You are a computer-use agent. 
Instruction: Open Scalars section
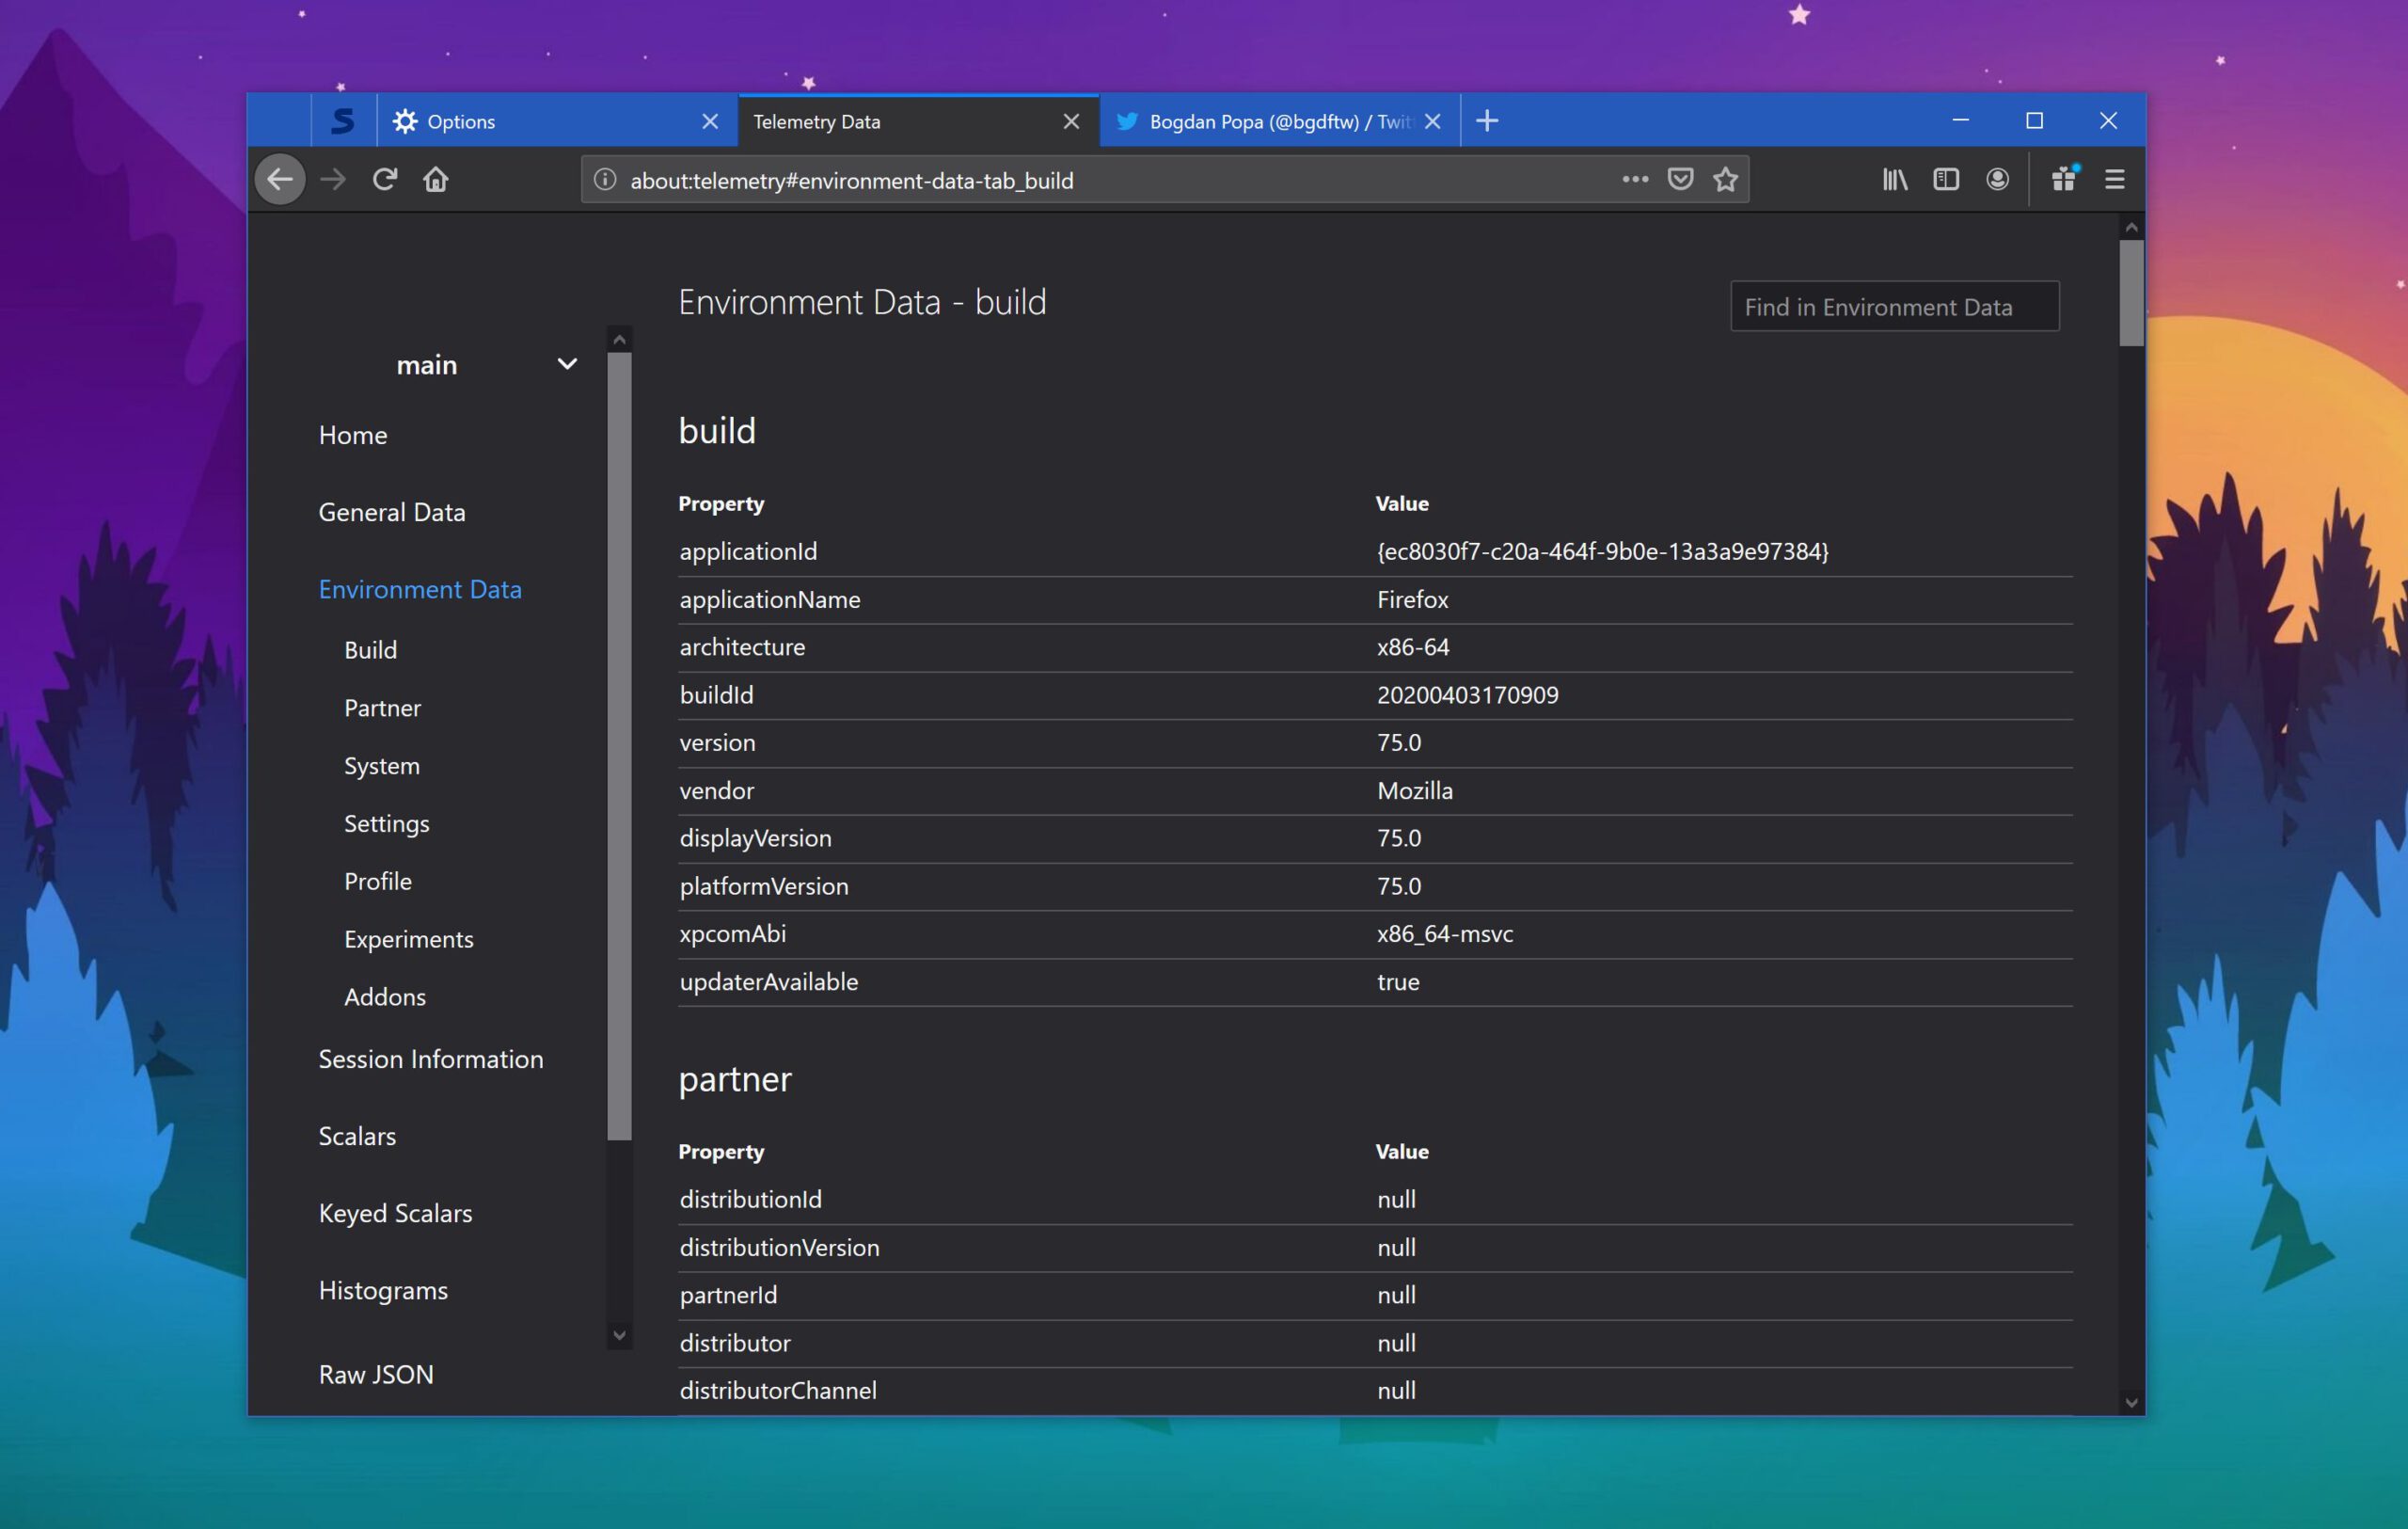pos(357,1136)
